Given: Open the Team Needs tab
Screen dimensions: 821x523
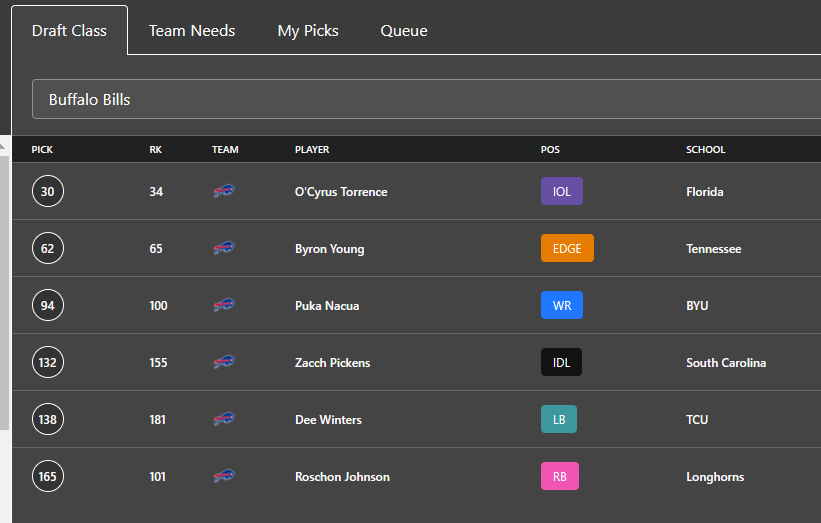Looking at the screenshot, I should click(x=192, y=30).
